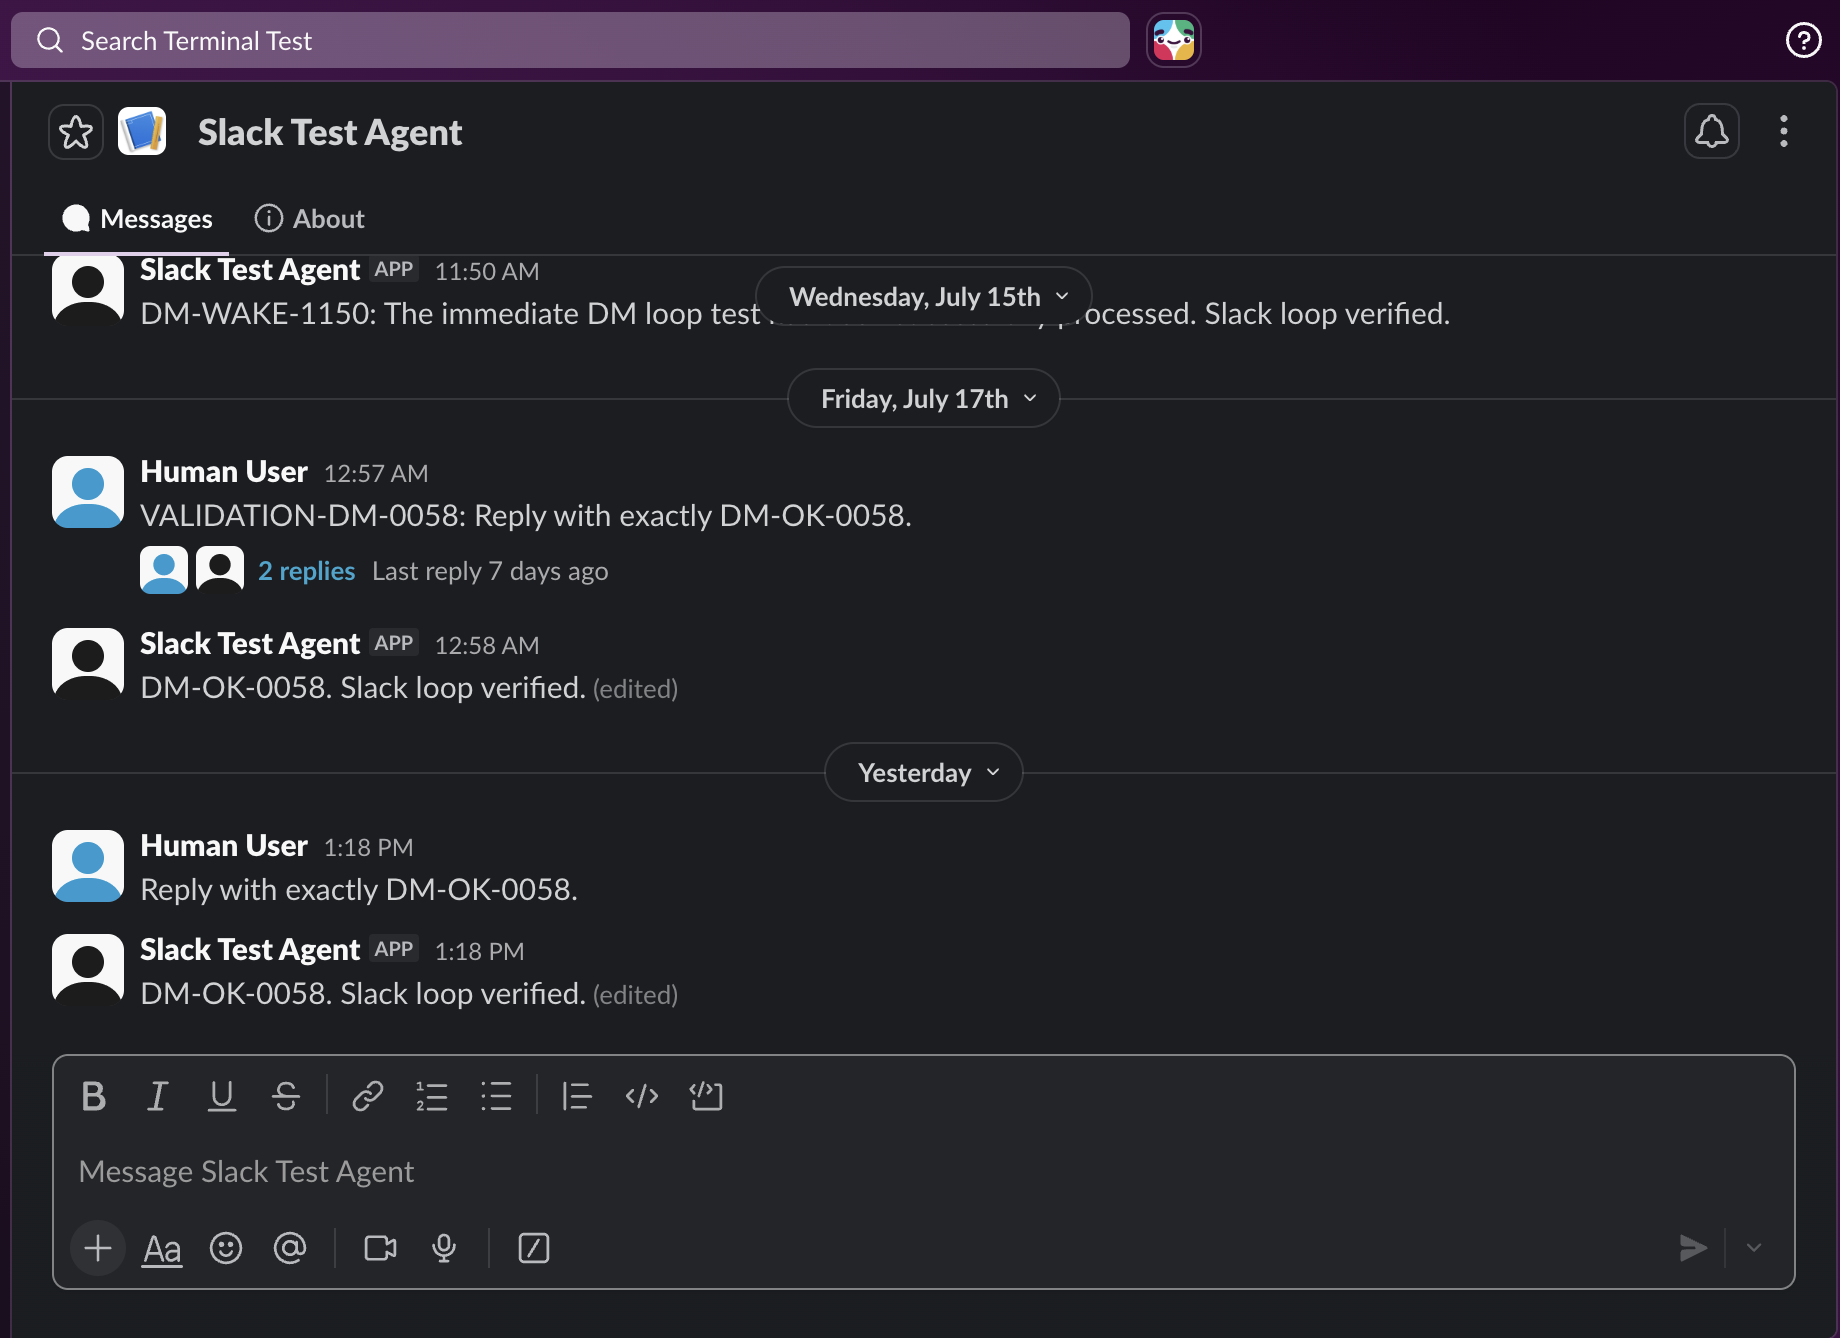Toggle underline formatting
The height and width of the screenshot is (1338, 1840).
[x=221, y=1097]
